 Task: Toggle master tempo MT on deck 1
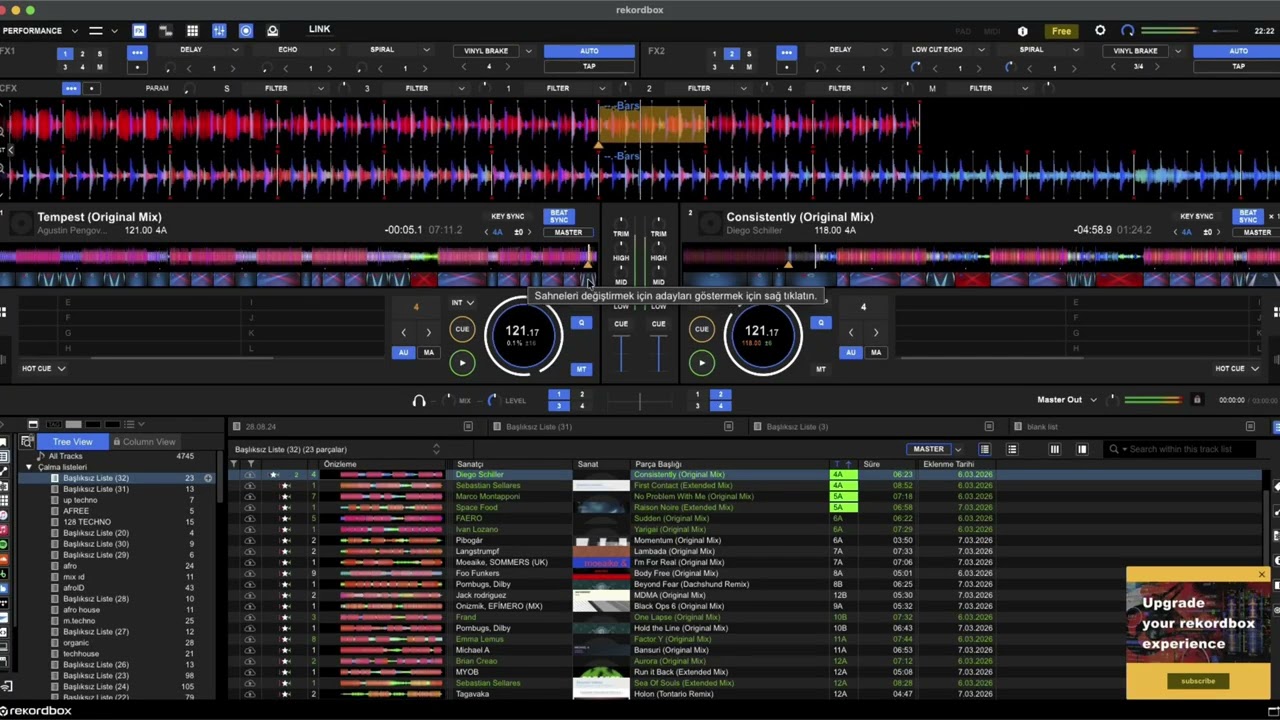[x=581, y=369]
